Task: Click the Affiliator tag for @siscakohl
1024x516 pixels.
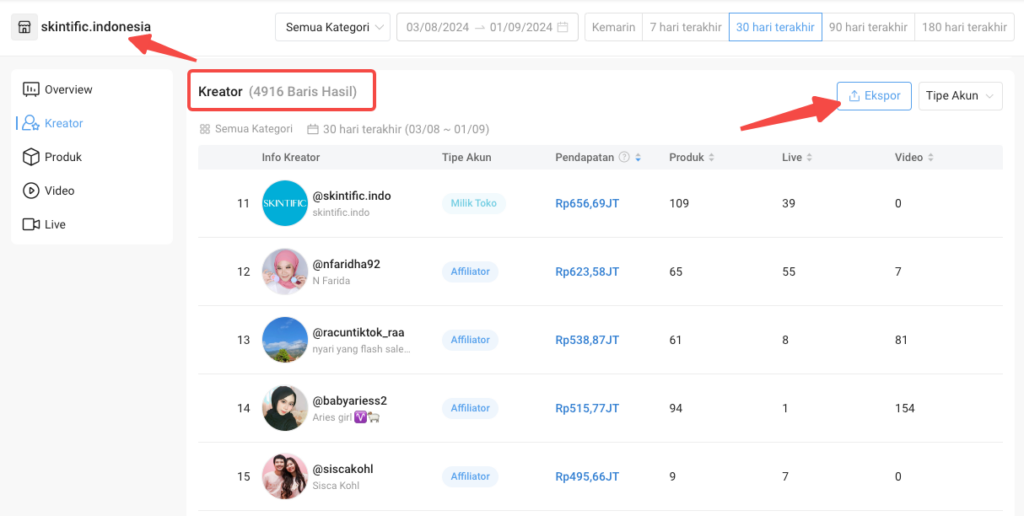Action: tap(470, 477)
